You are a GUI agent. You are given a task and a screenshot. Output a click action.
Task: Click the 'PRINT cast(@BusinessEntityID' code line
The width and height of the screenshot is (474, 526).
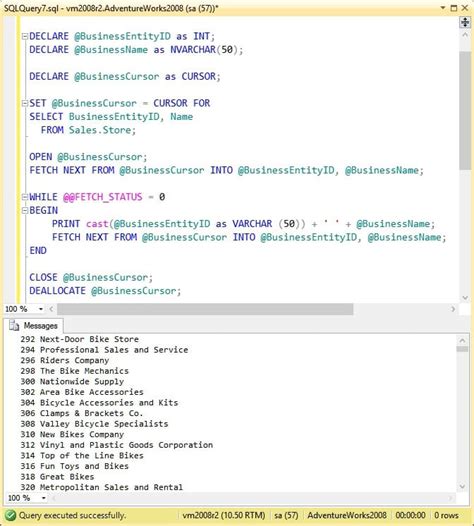[x=243, y=224]
